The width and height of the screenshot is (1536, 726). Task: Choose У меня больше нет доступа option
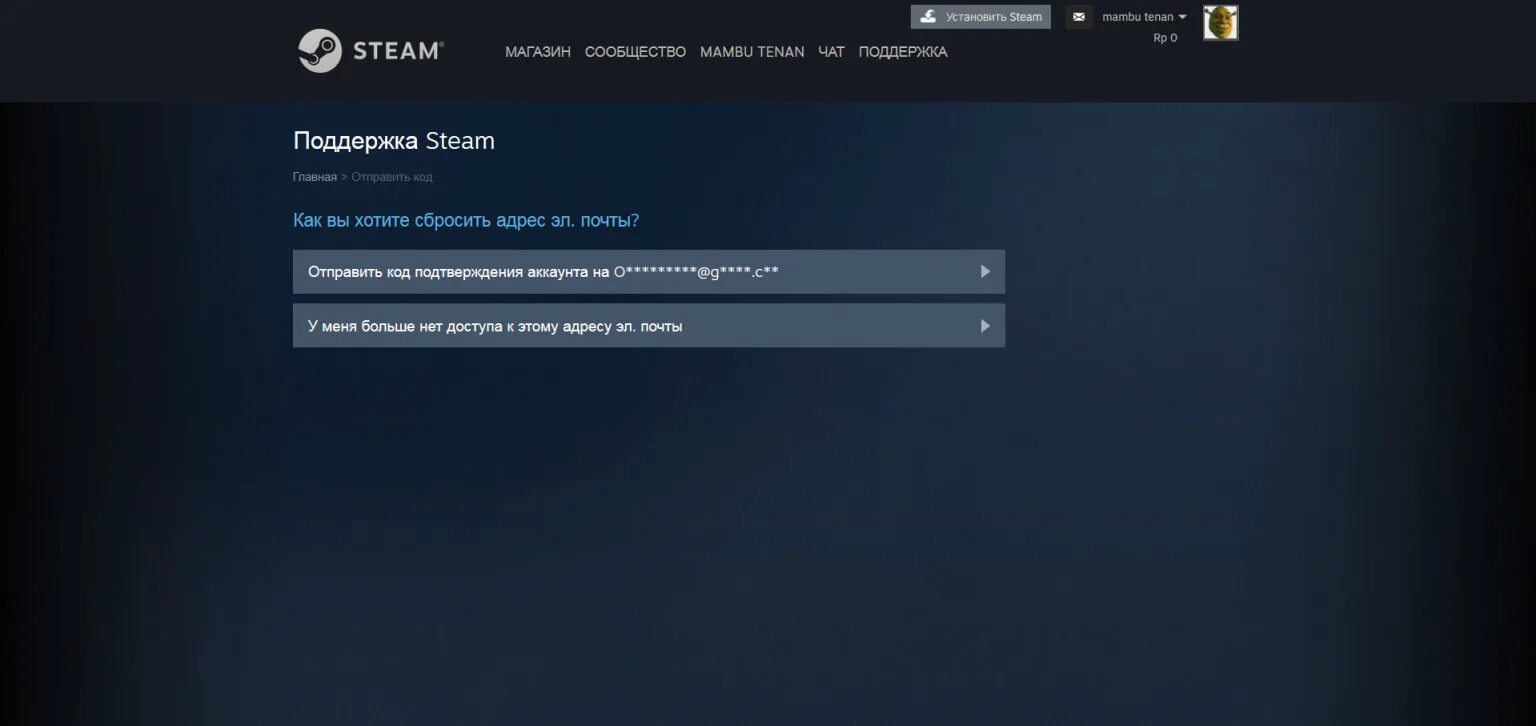tap(649, 326)
